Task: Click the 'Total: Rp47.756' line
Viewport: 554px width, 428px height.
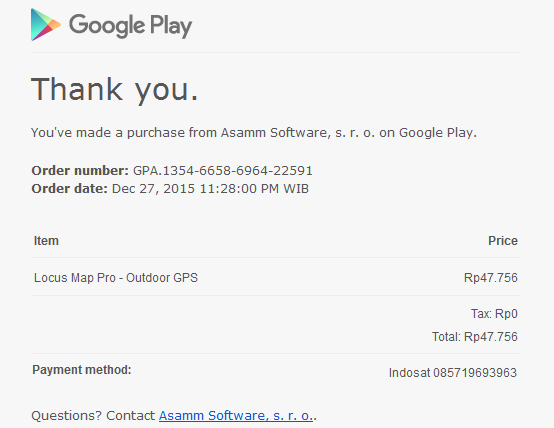Action: [x=475, y=337]
